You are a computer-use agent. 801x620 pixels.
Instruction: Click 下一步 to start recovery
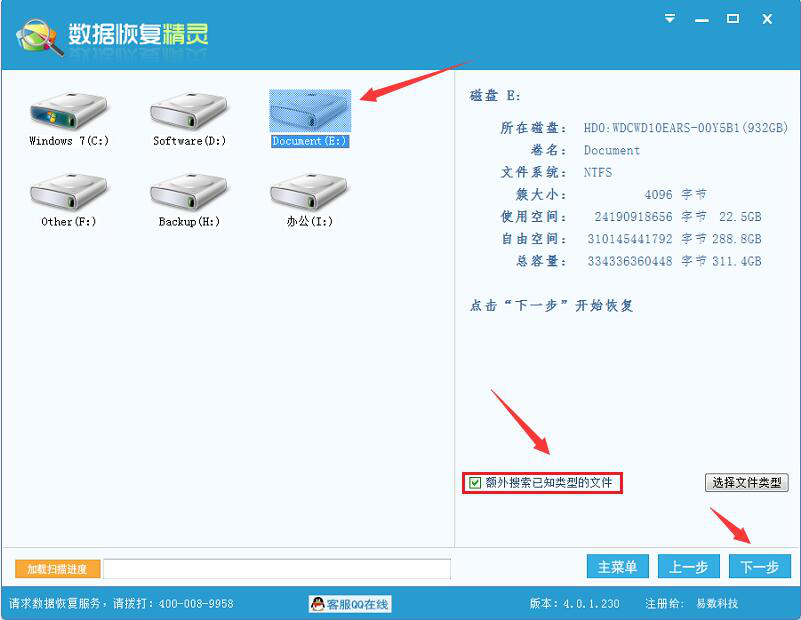point(760,566)
